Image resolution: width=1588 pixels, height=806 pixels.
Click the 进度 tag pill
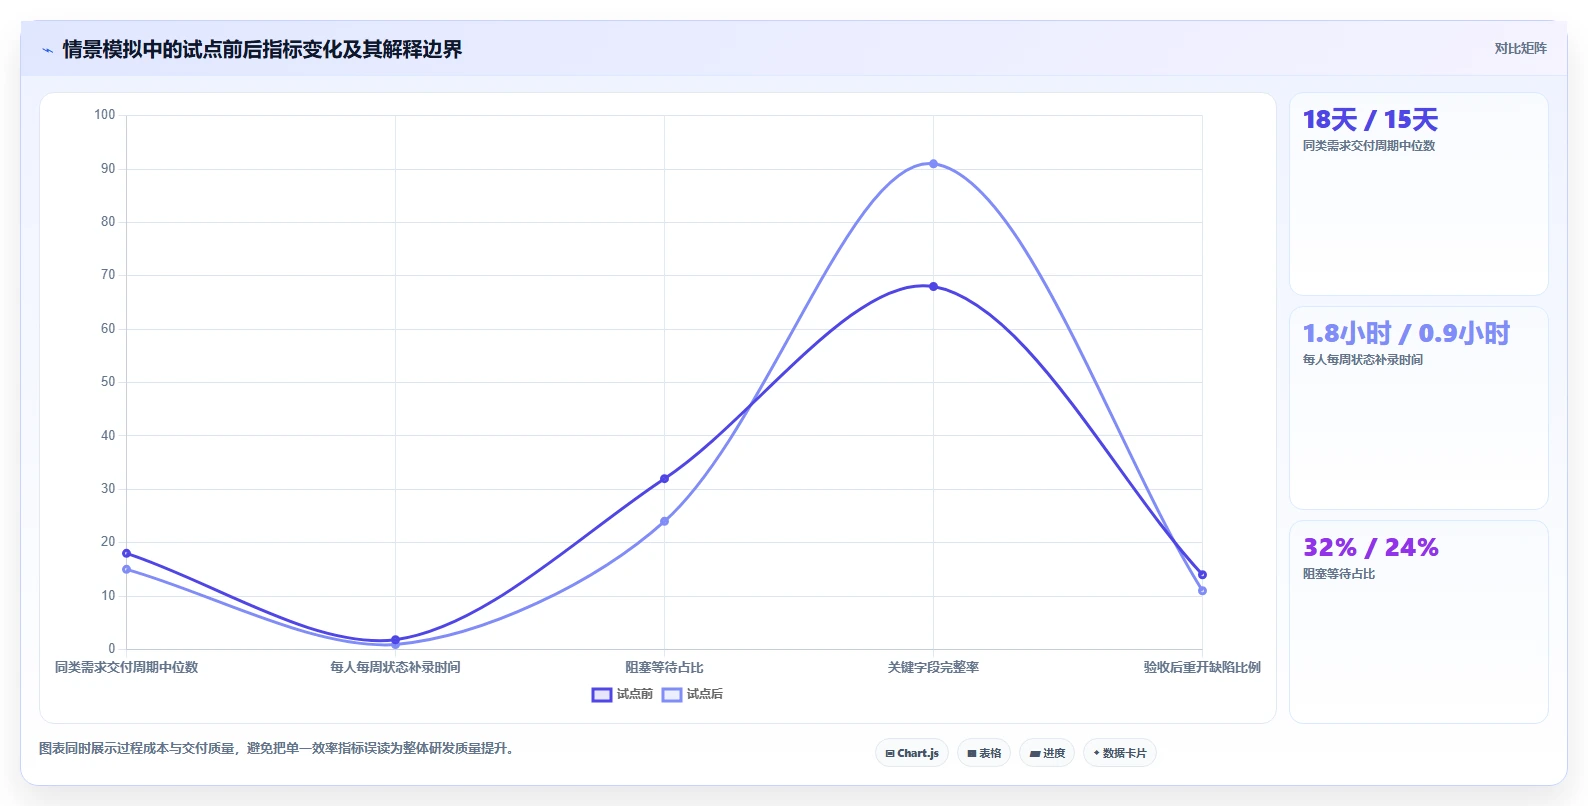click(x=1047, y=753)
